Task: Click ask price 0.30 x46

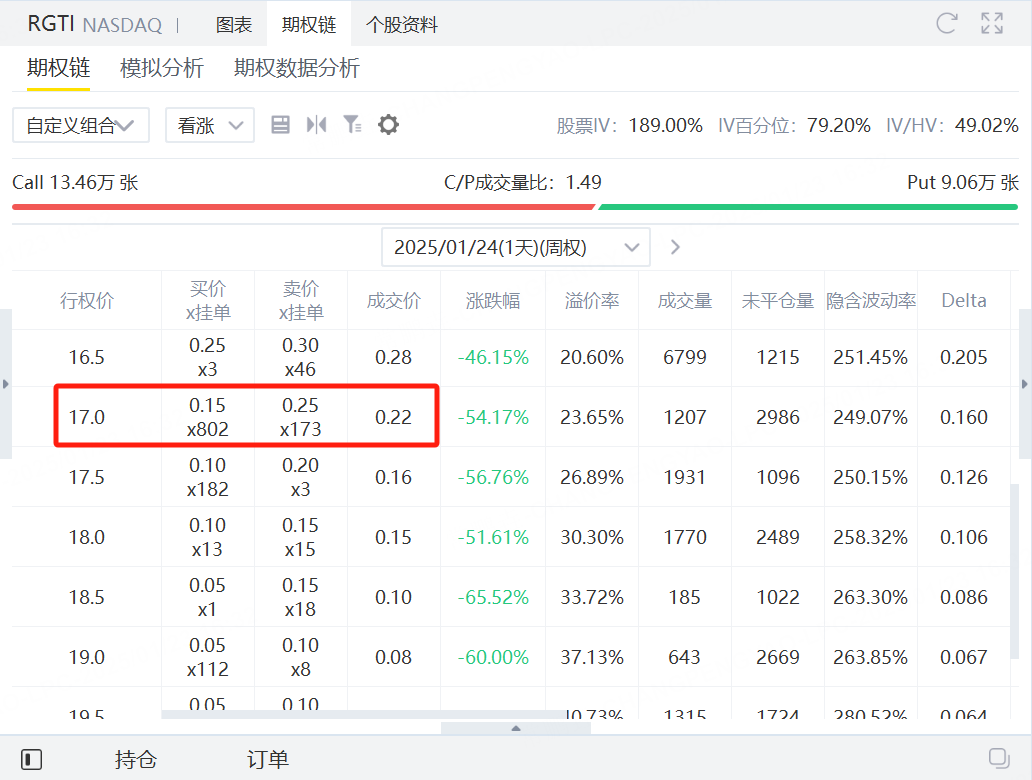Action: click(301, 357)
